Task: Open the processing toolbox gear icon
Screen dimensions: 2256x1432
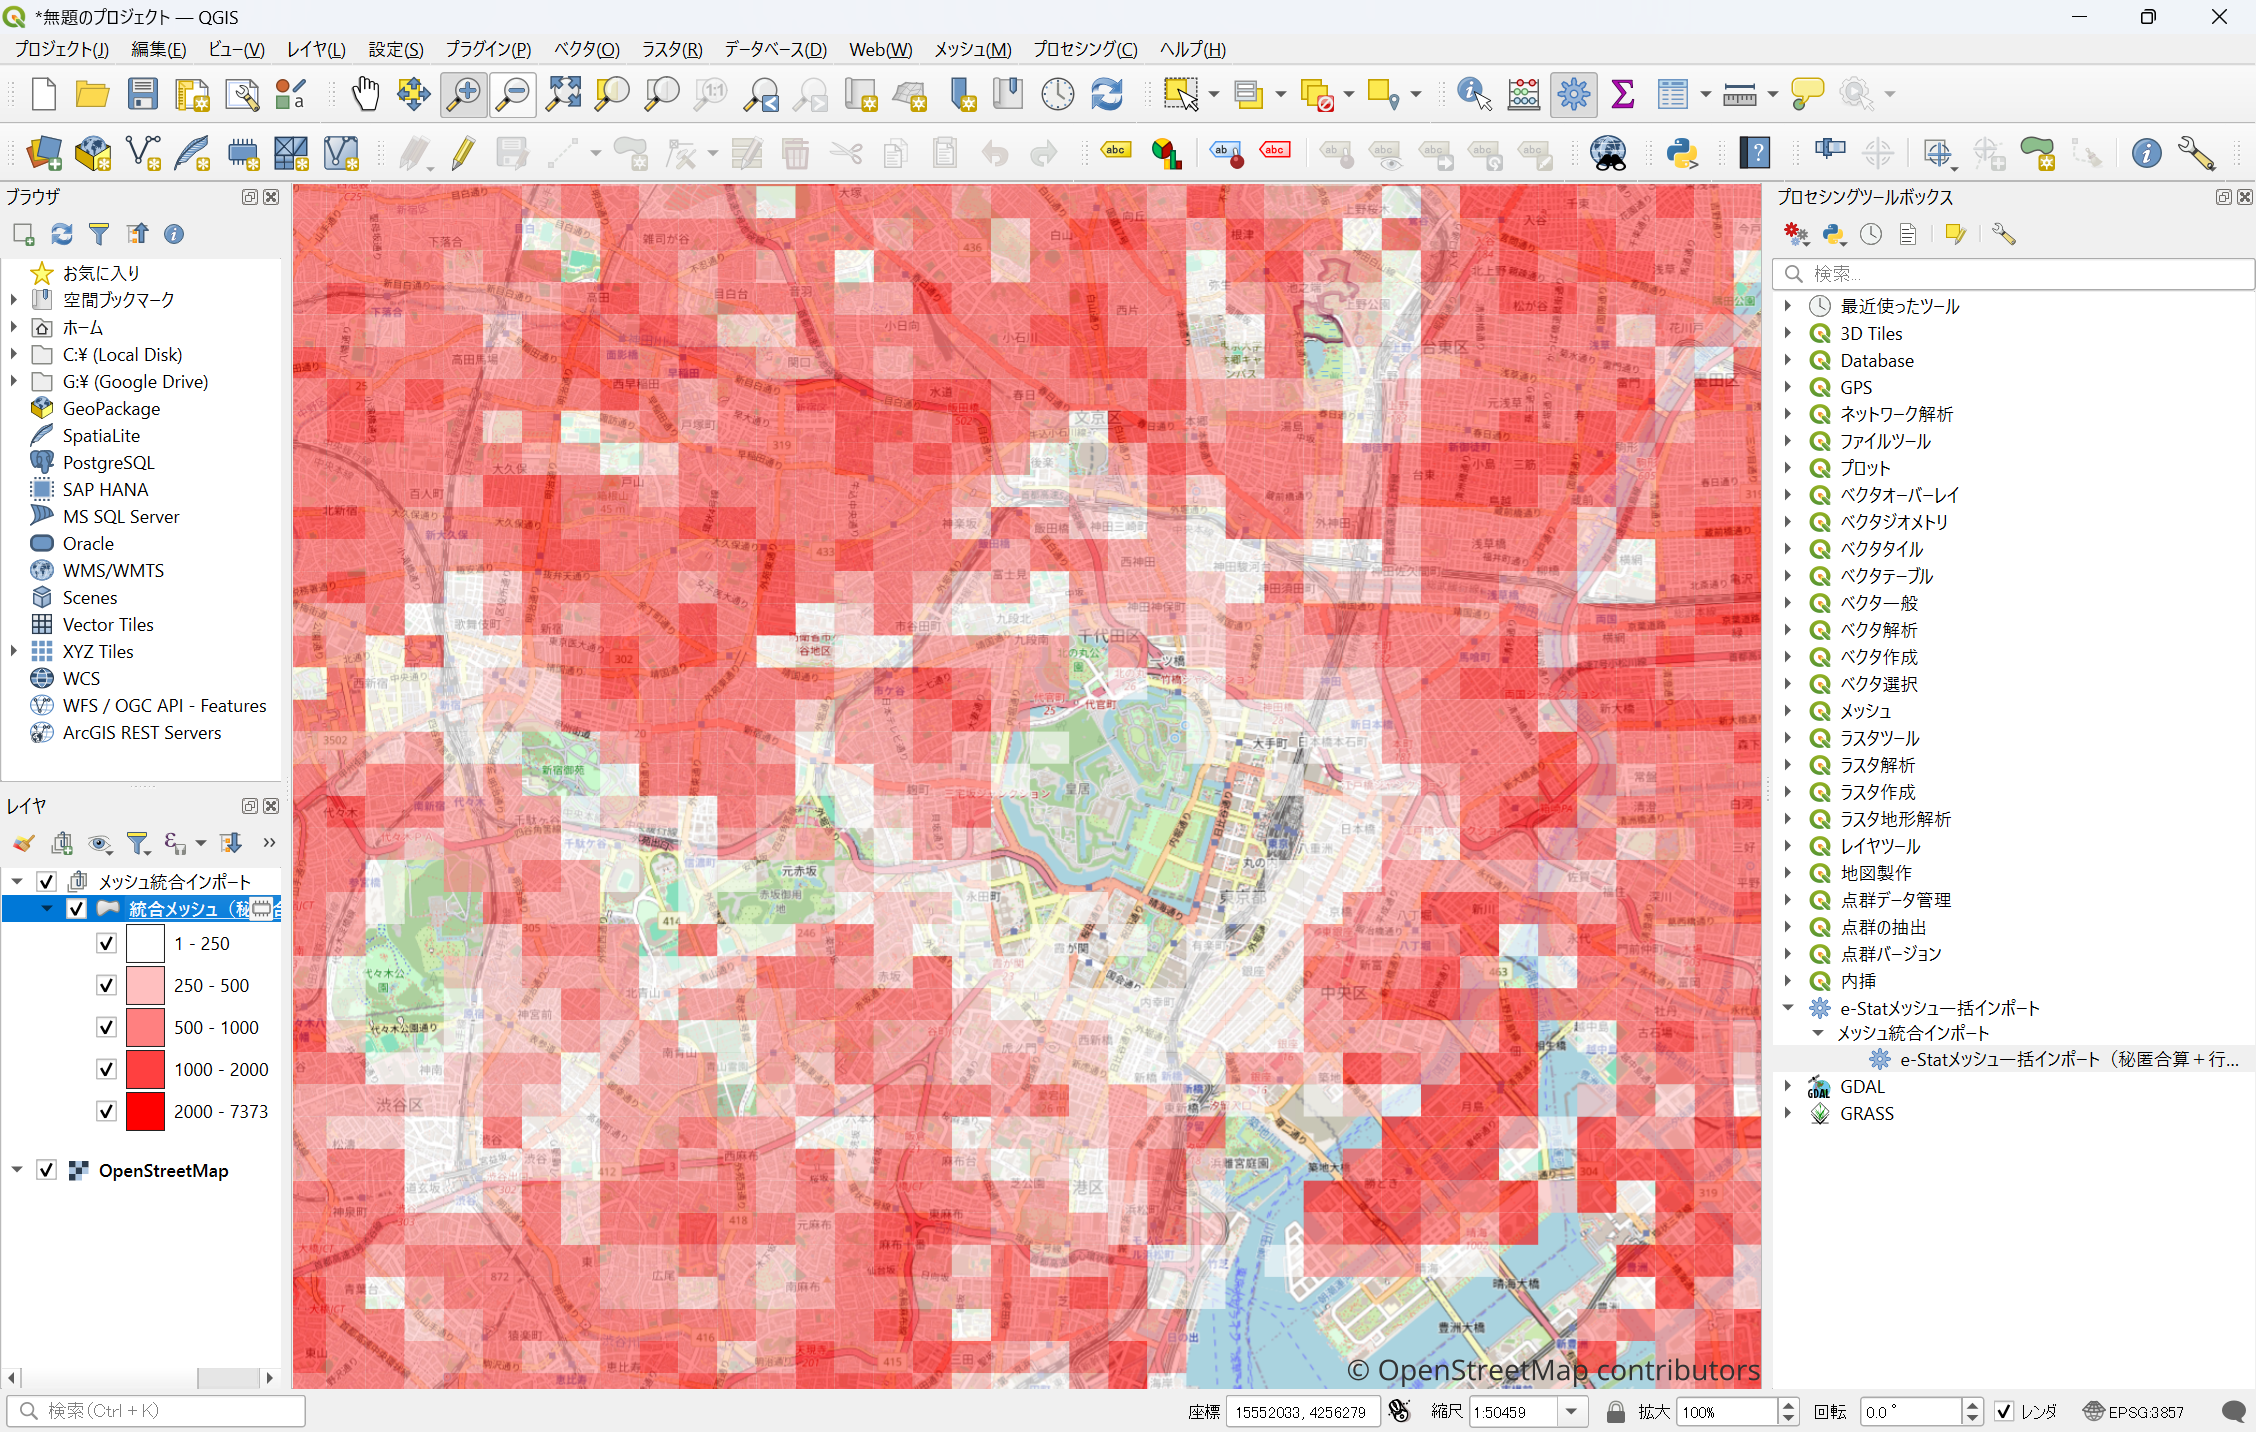Action: click(1573, 94)
